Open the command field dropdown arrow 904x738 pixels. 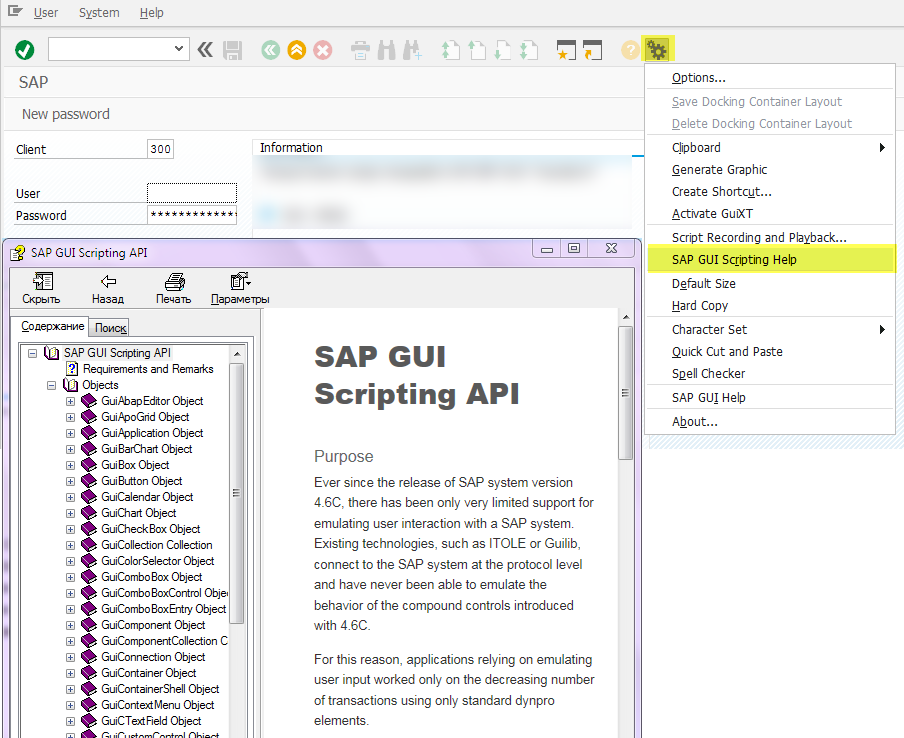179,49
